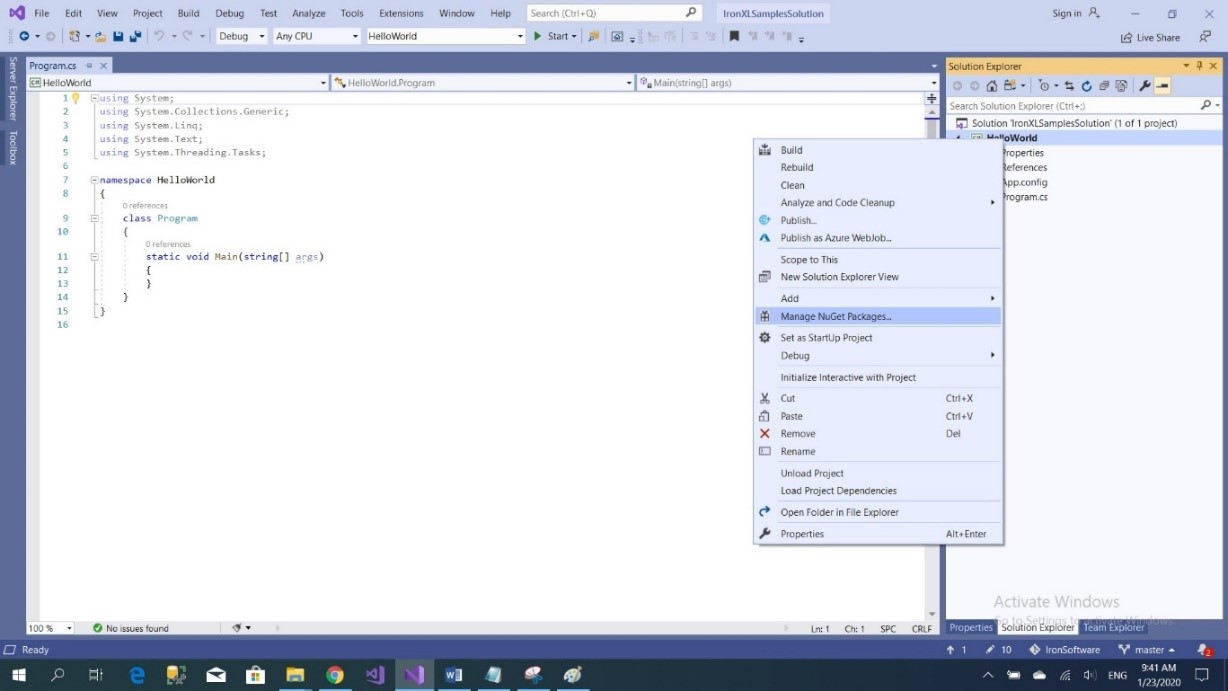This screenshot has height=691, width=1228.
Task: Select Manage NuGet Packages... in context menu
Action: pos(877,316)
